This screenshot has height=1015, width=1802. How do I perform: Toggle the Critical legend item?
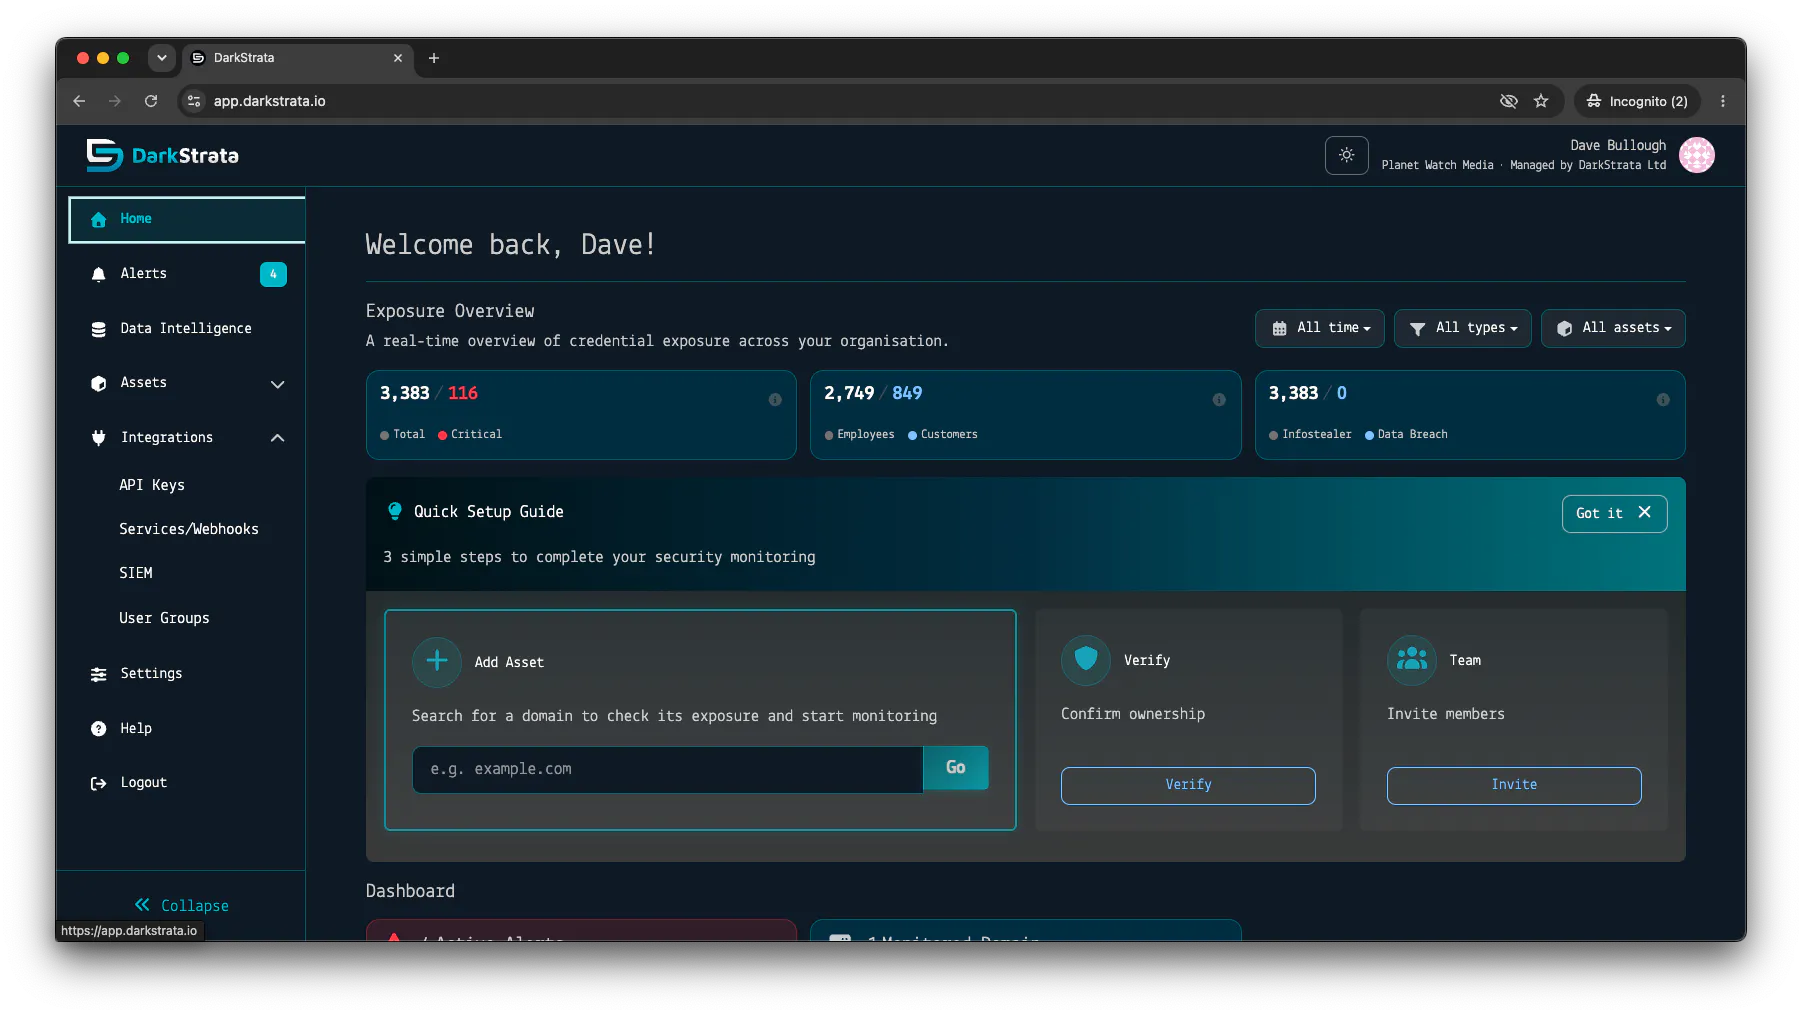(470, 435)
